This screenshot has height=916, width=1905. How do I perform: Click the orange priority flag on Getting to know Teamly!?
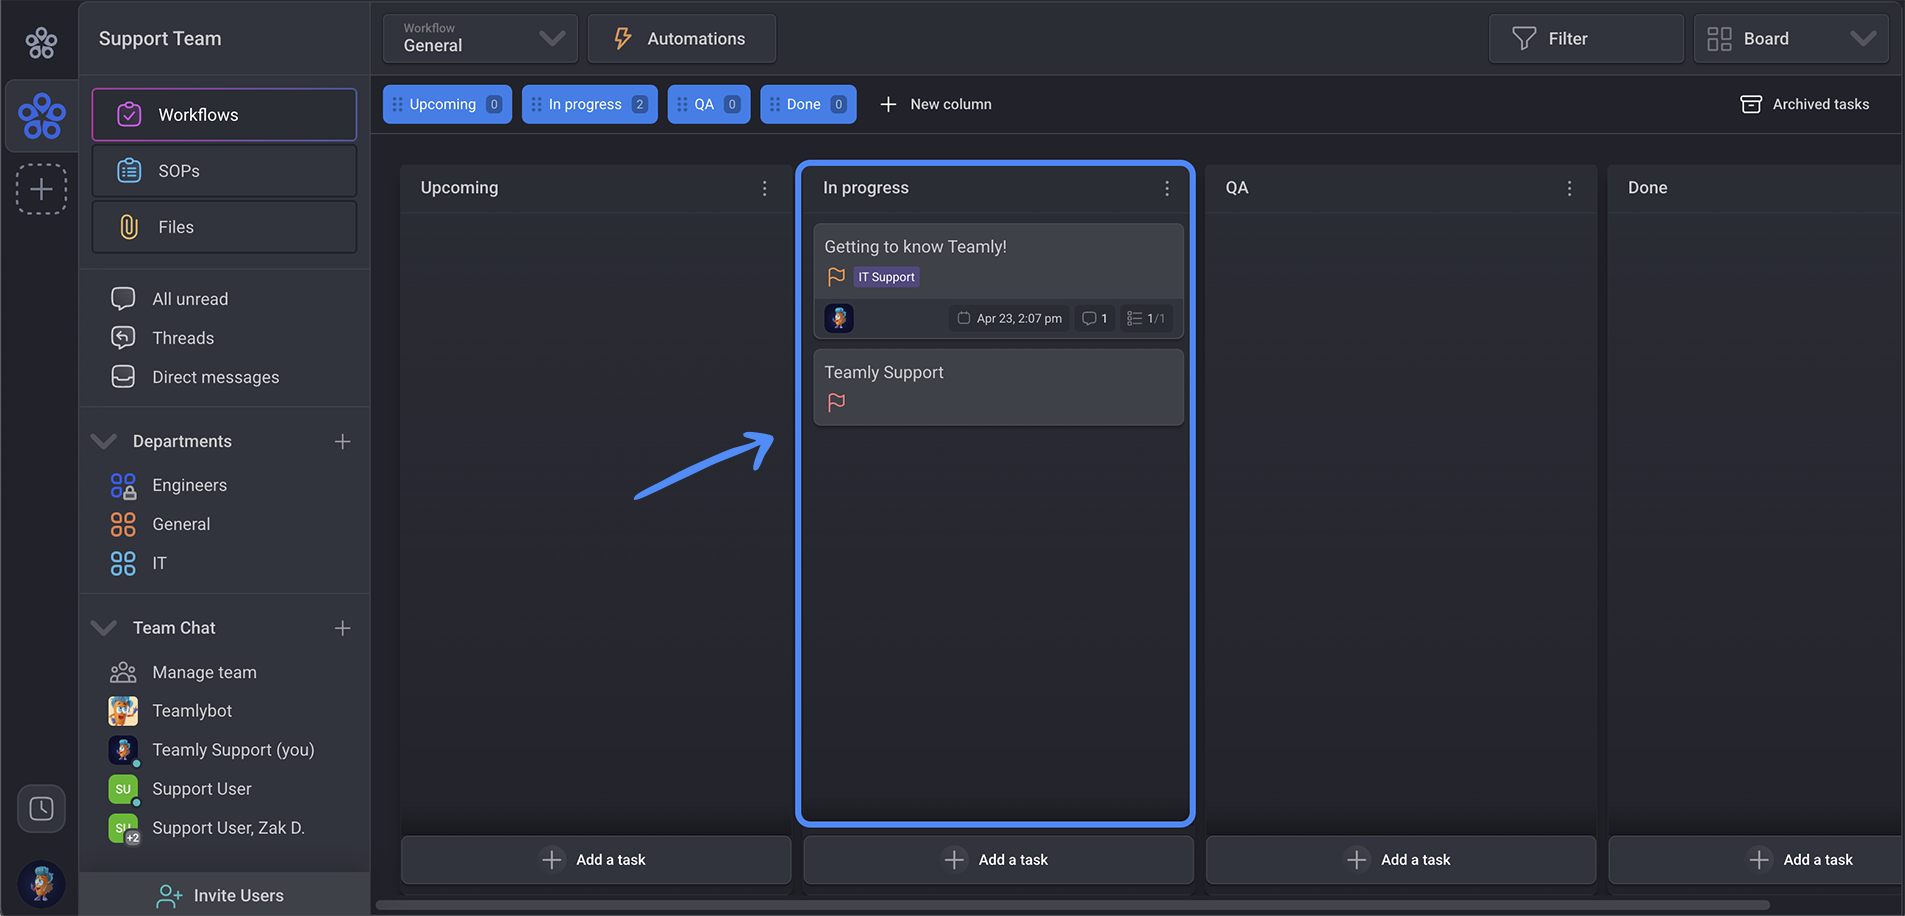(836, 277)
